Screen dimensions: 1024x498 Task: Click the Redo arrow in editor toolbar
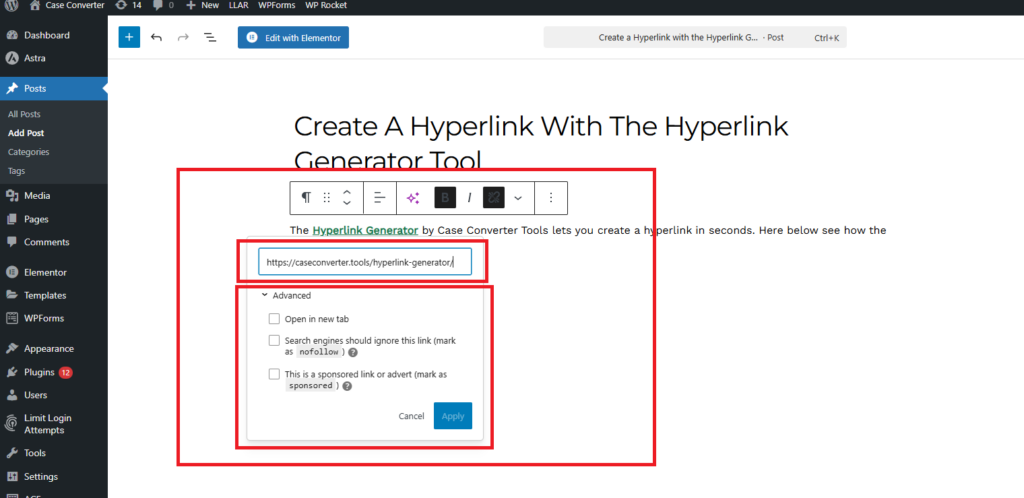184,37
